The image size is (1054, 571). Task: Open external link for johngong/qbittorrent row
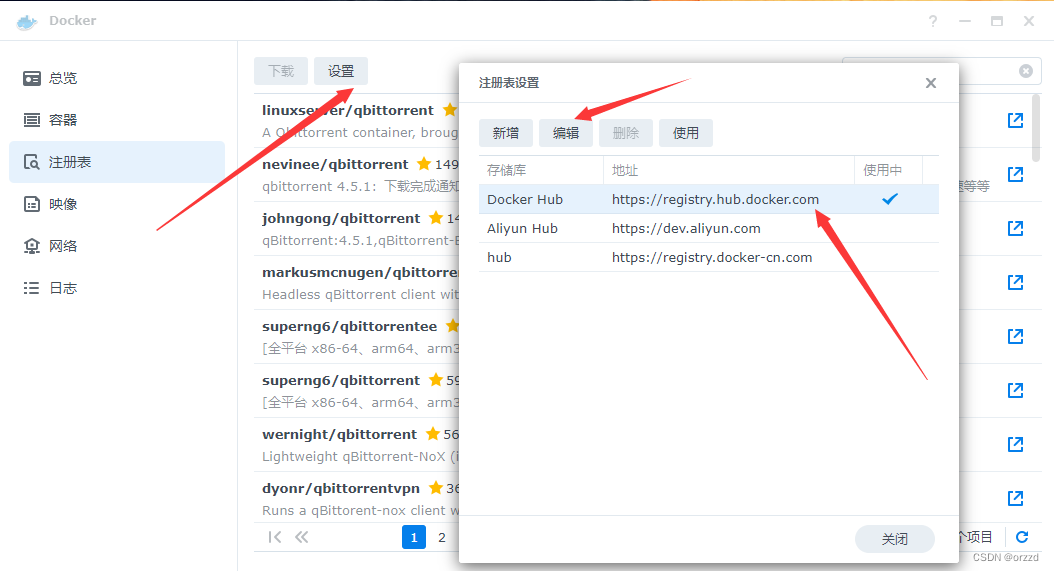click(1015, 228)
